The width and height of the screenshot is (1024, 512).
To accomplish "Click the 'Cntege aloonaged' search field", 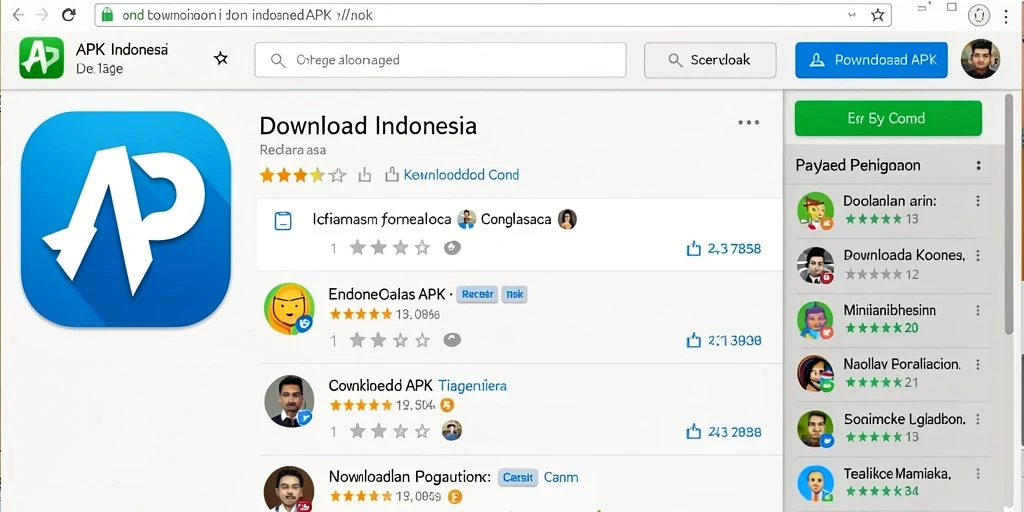I will 440,60.
